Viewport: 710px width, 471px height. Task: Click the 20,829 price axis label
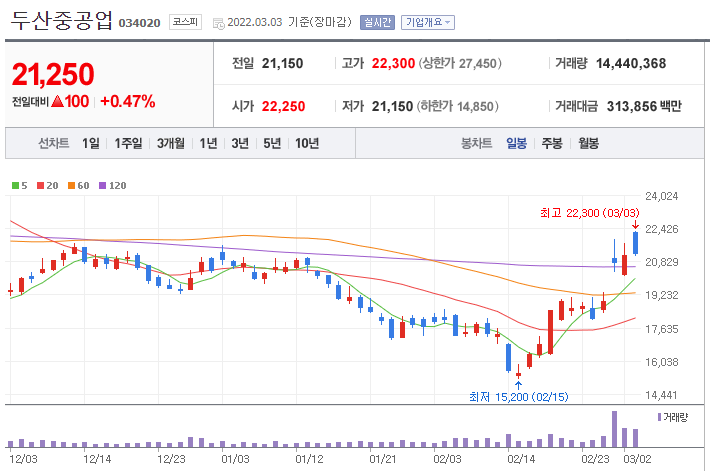pos(662,262)
